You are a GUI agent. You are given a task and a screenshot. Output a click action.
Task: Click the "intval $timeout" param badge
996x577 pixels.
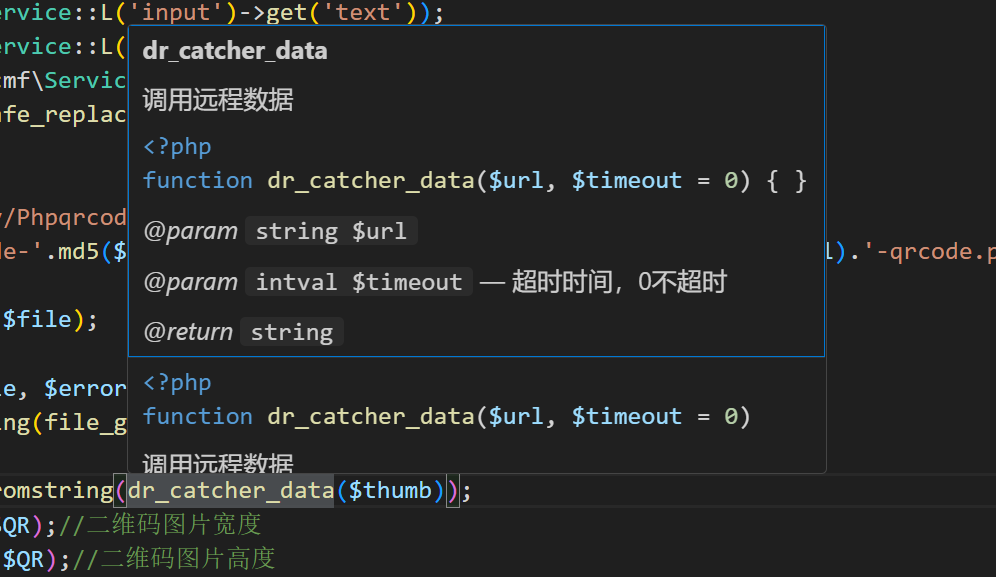358,283
